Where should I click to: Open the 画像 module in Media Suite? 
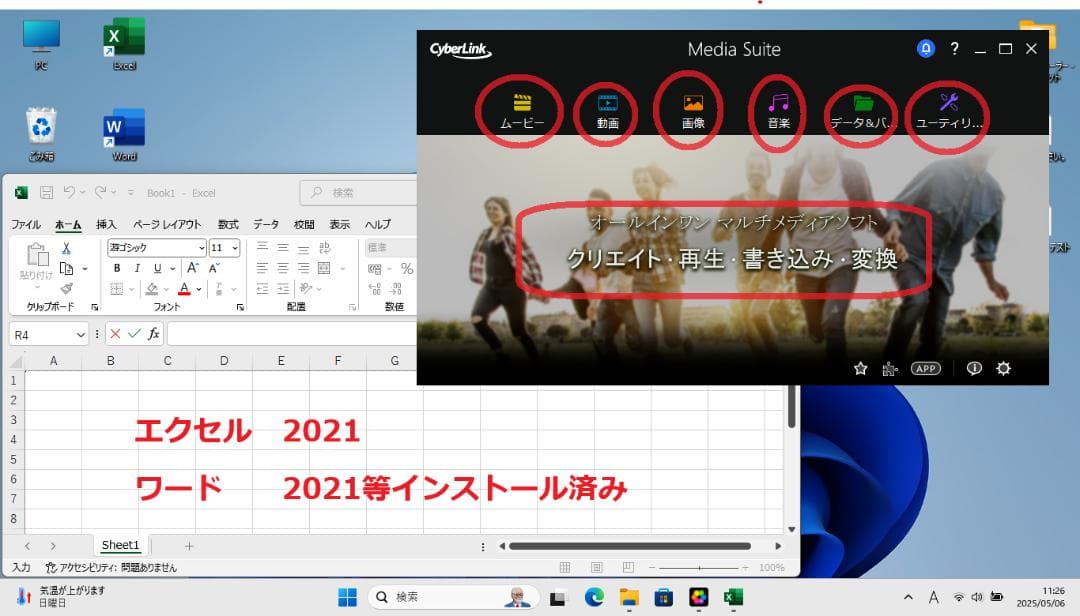click(x=693, y=112)
